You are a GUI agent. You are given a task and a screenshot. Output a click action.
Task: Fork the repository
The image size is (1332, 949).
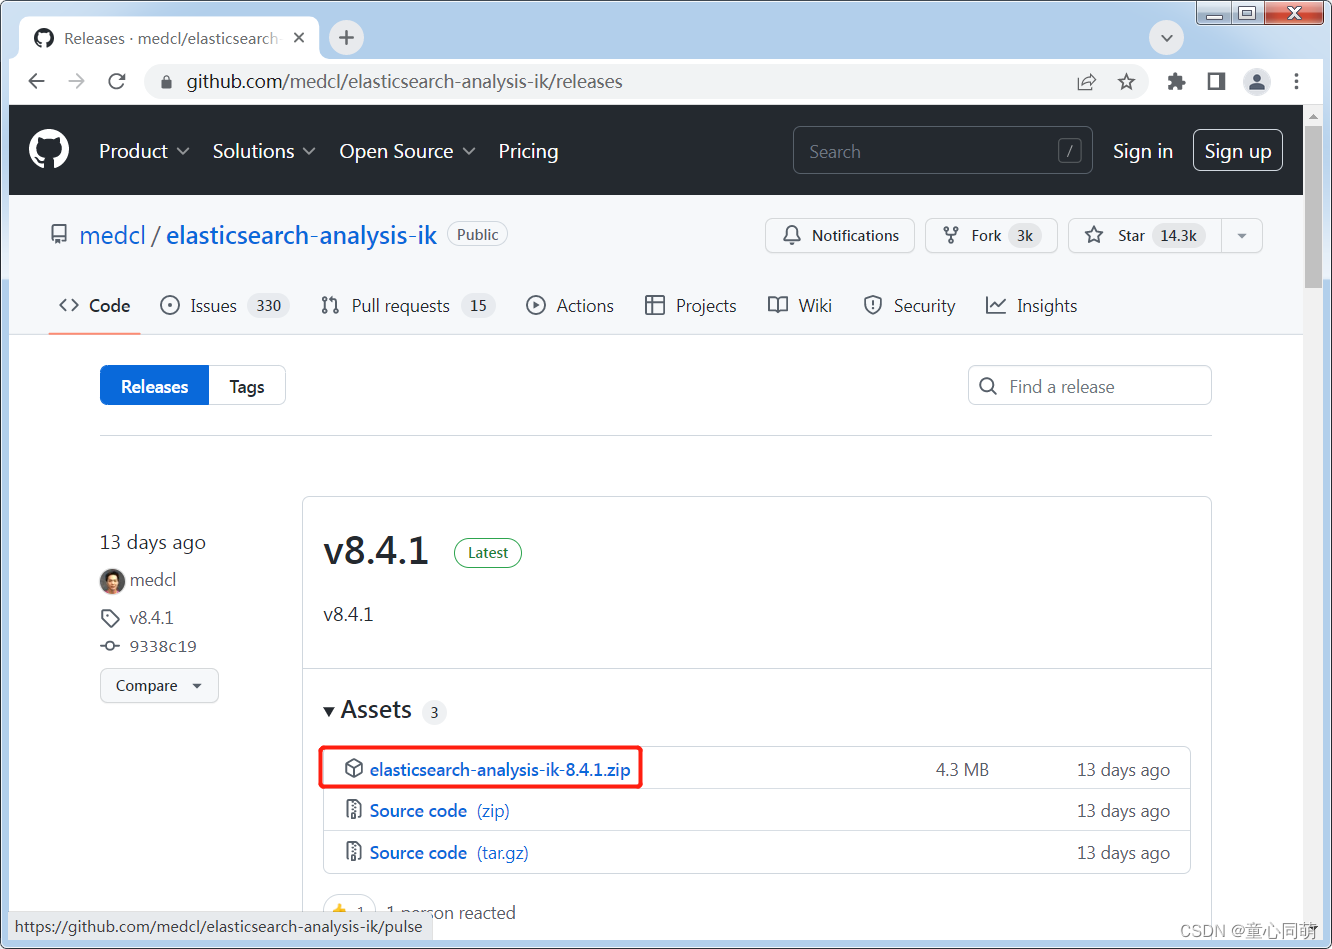point(991,236)
